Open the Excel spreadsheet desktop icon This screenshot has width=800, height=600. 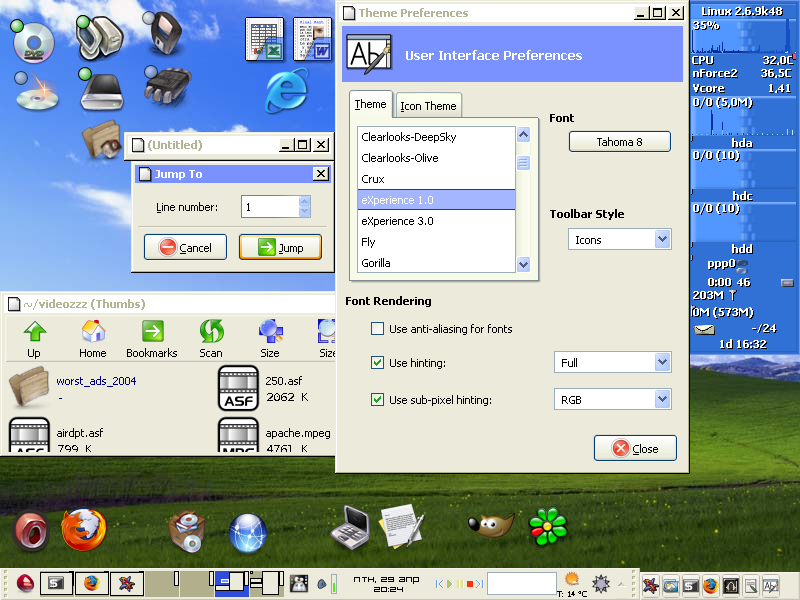(x=265, y=39)
